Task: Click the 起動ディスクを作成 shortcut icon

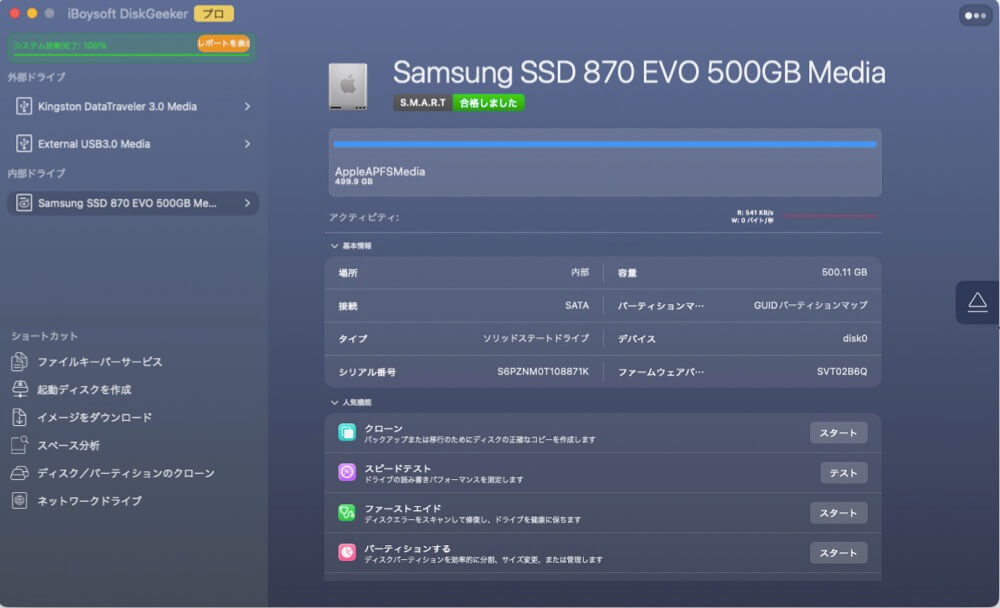Action: [x=19, y=389]
